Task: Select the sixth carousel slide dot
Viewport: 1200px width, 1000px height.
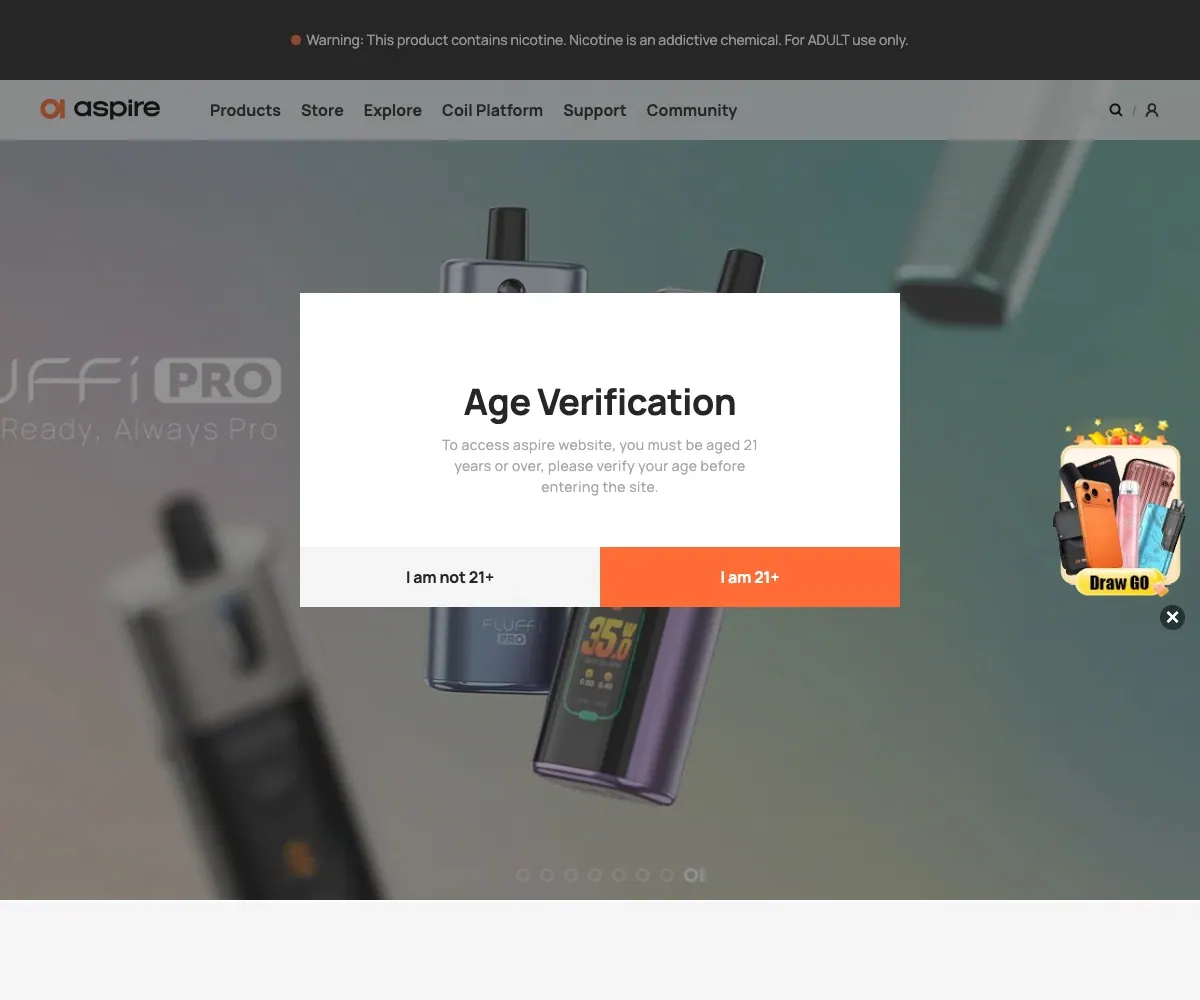Action: click(x=643, y=875)
